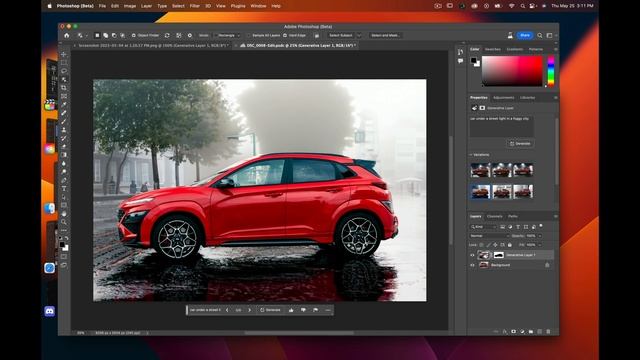This screenshot has height=360, width=640.
Task: Hide the Generative Layer 1 layer
Action: 472,255
